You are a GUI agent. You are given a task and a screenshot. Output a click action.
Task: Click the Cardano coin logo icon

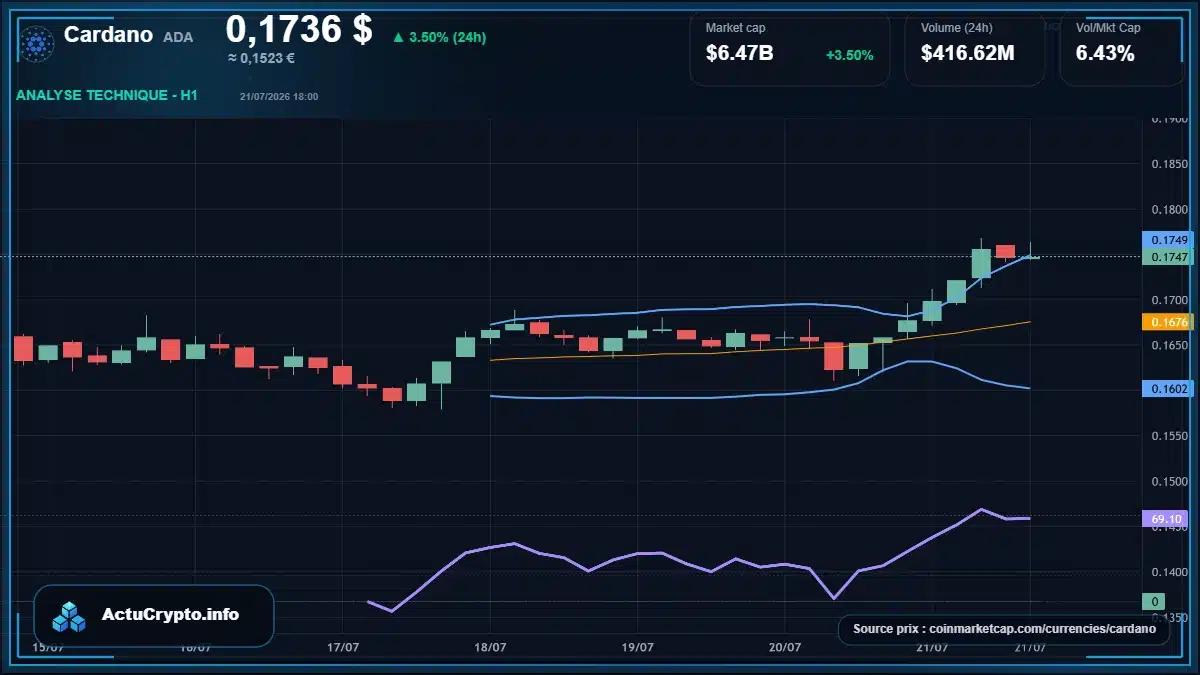pyautogui.click(x=37, y=43)
